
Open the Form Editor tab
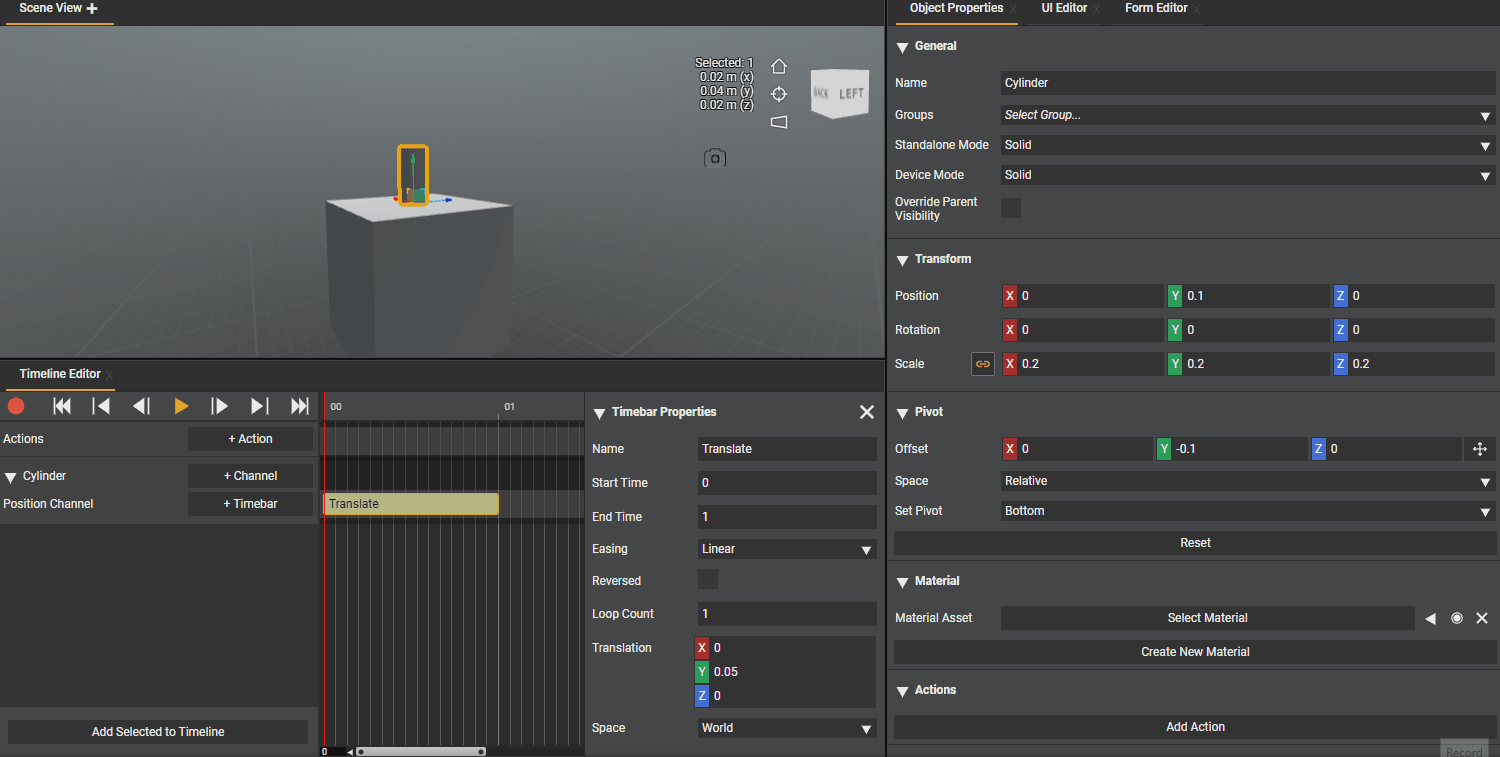click(1155, 8)
